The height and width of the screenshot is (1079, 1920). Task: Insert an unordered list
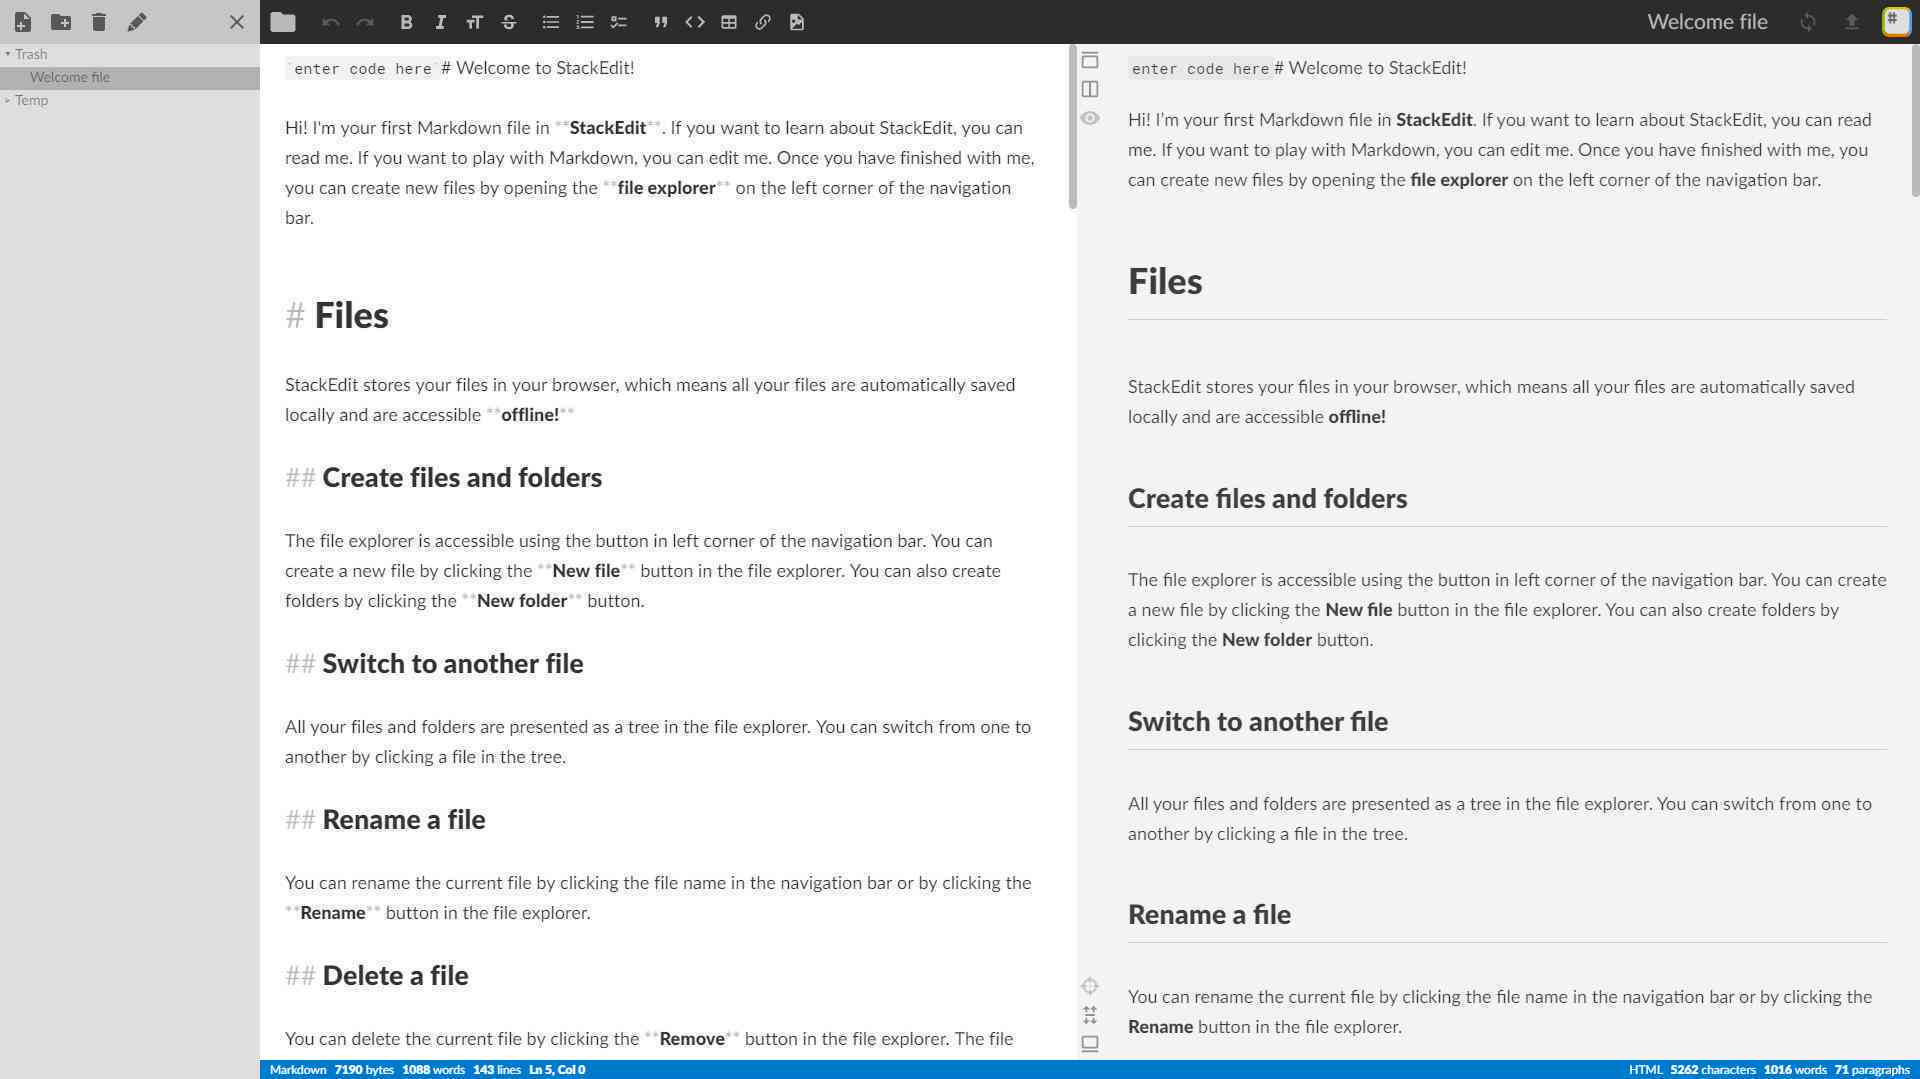pyautogui.click(x=550, y=22)
